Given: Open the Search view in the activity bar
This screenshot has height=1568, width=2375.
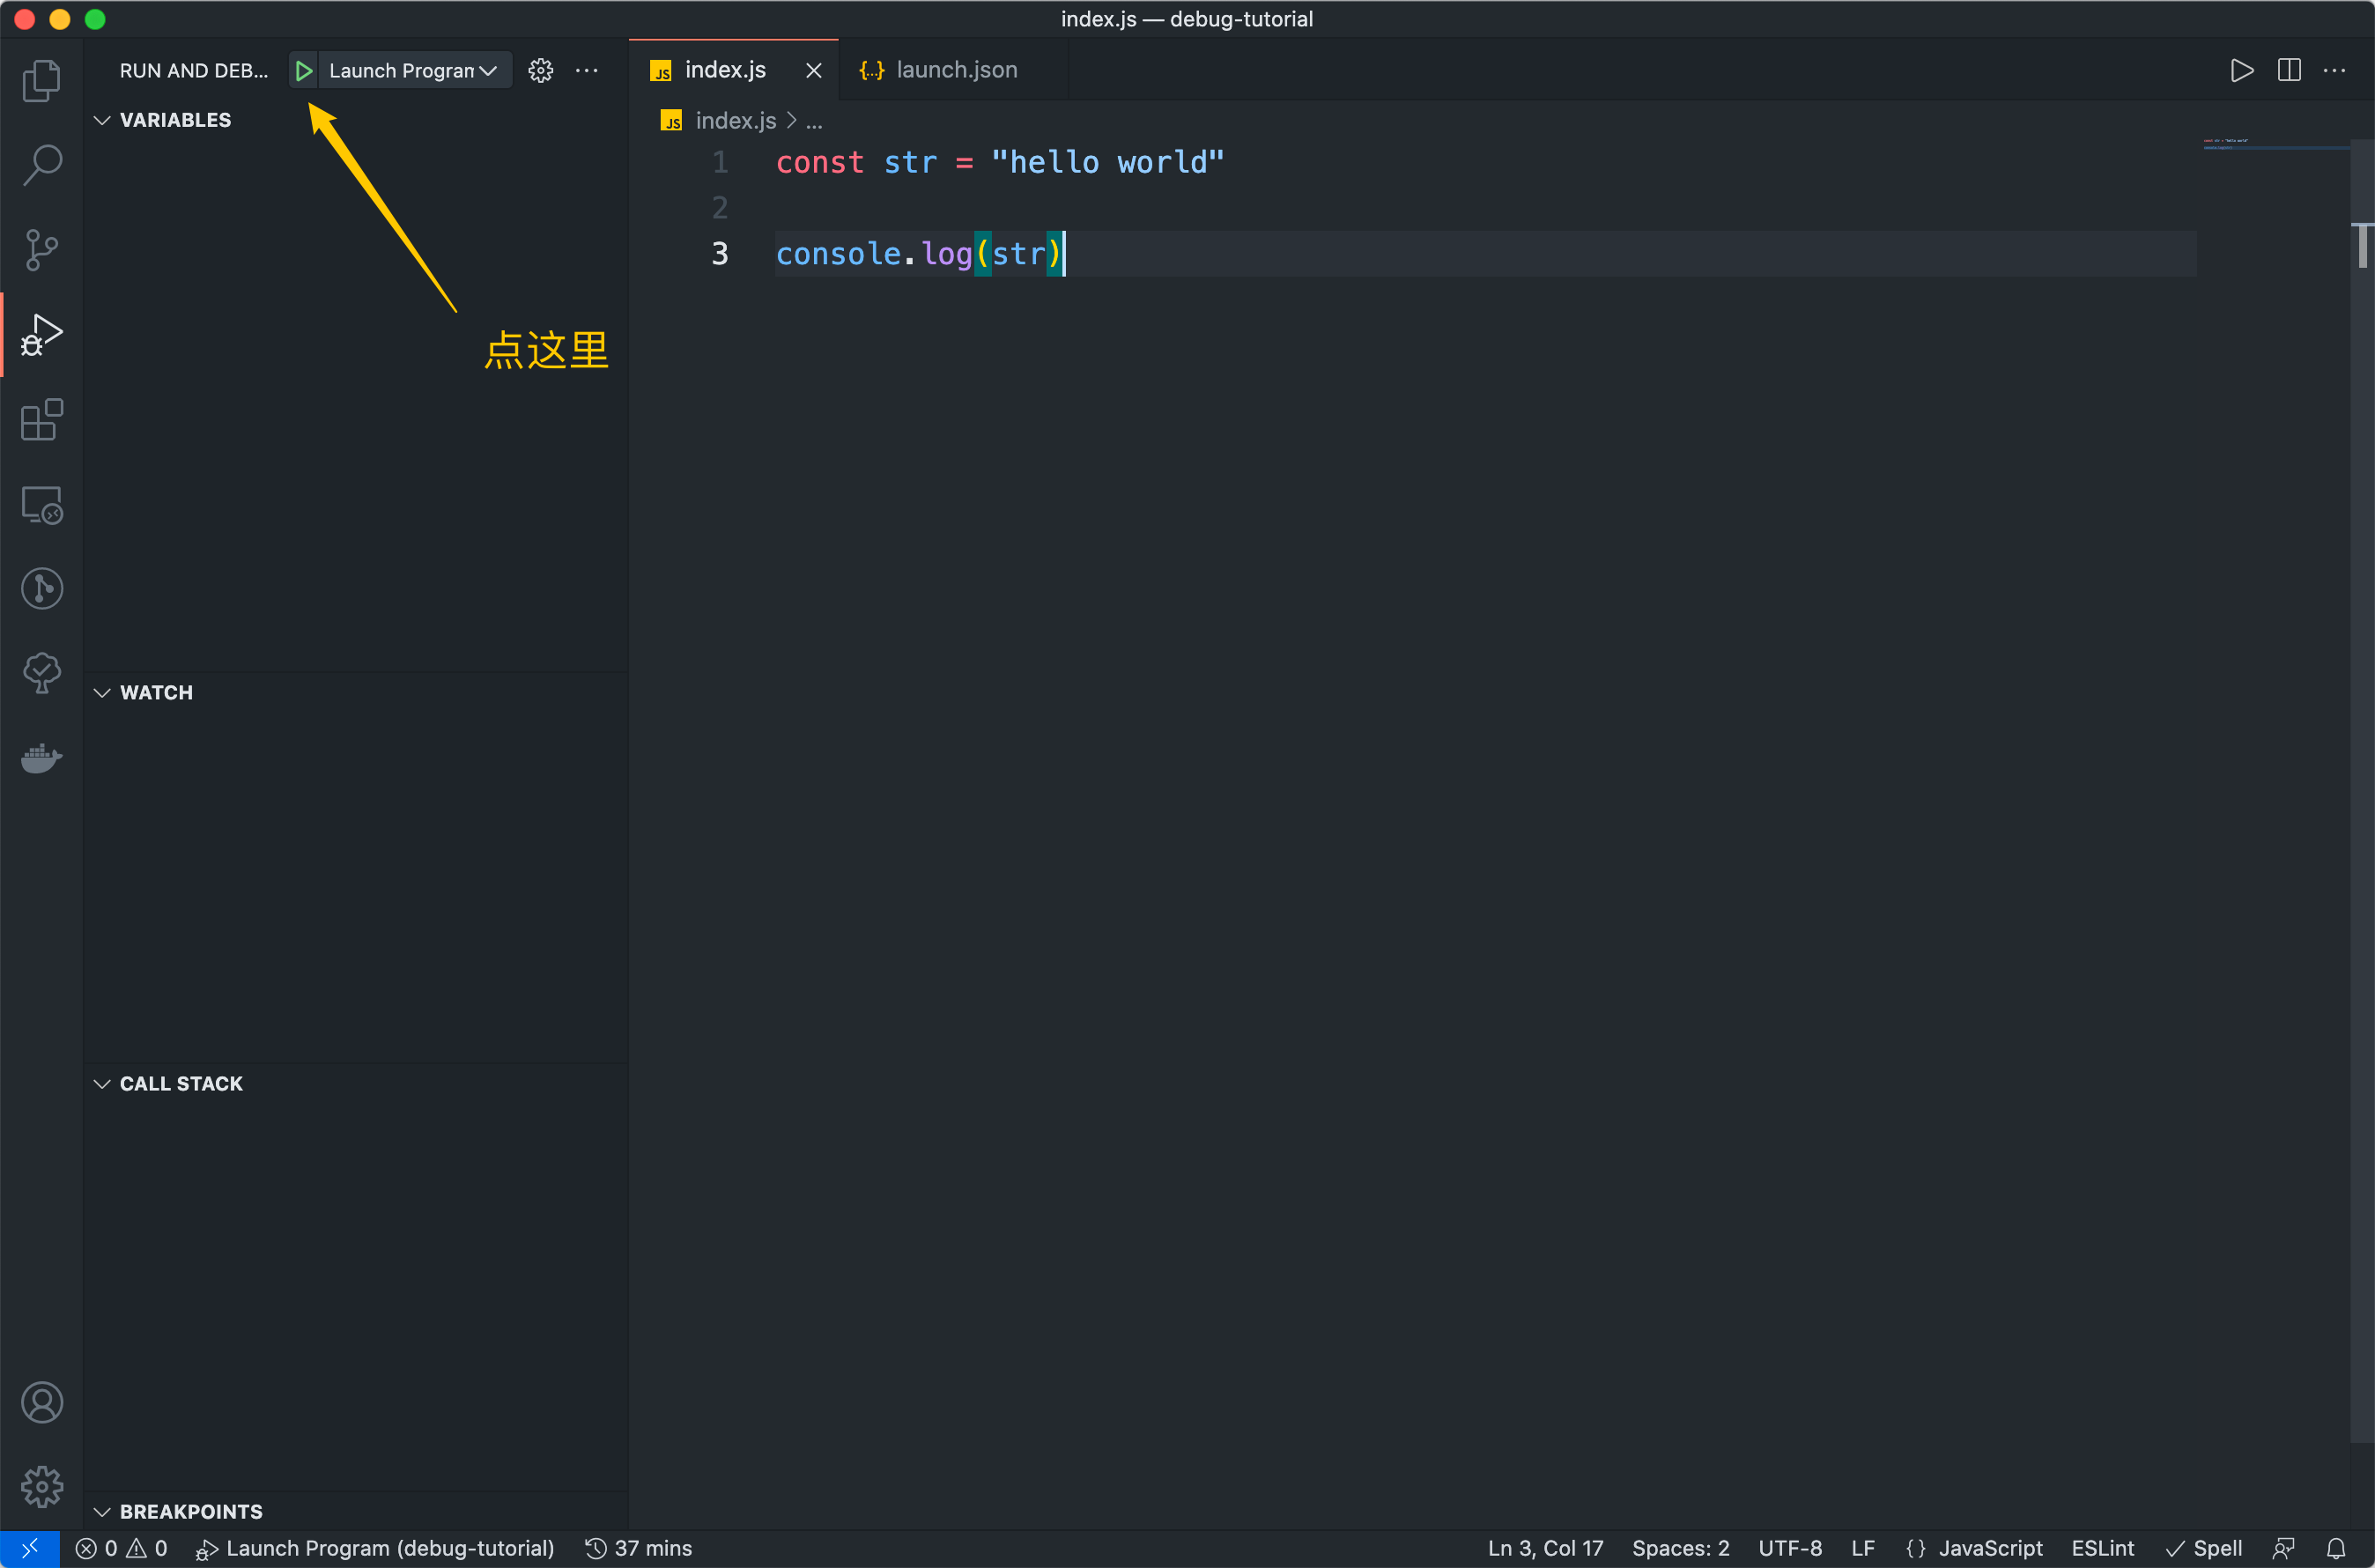Looking at the screenshot, I should point(41,165).
